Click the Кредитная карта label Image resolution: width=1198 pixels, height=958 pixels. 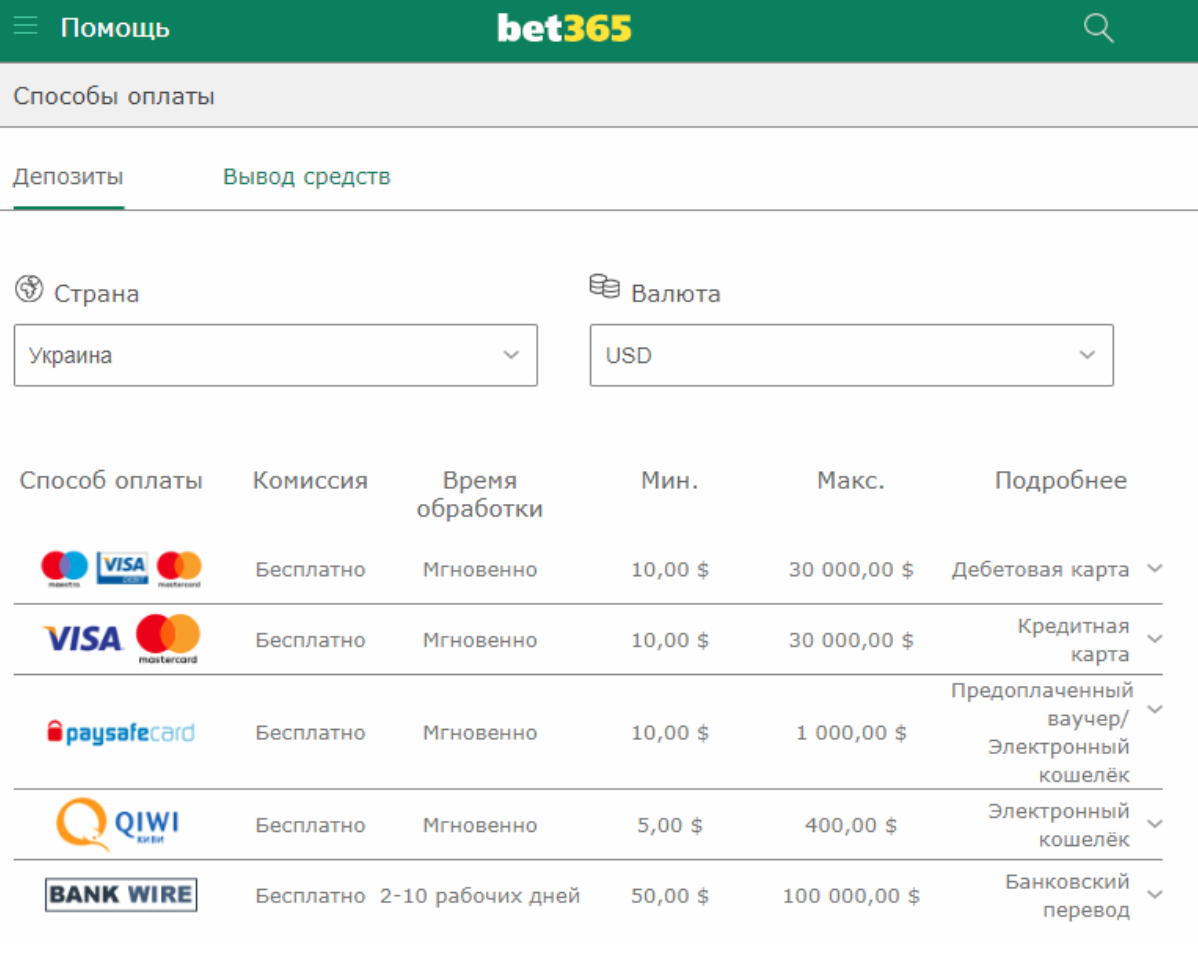pos(1073,640)
